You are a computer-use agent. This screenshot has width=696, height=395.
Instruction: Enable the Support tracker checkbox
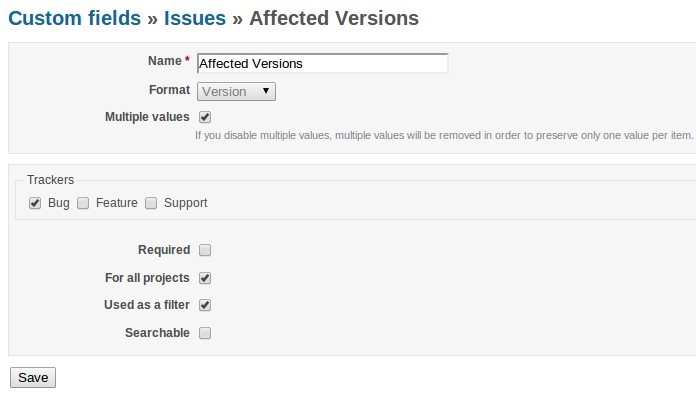tap(151, 203)
